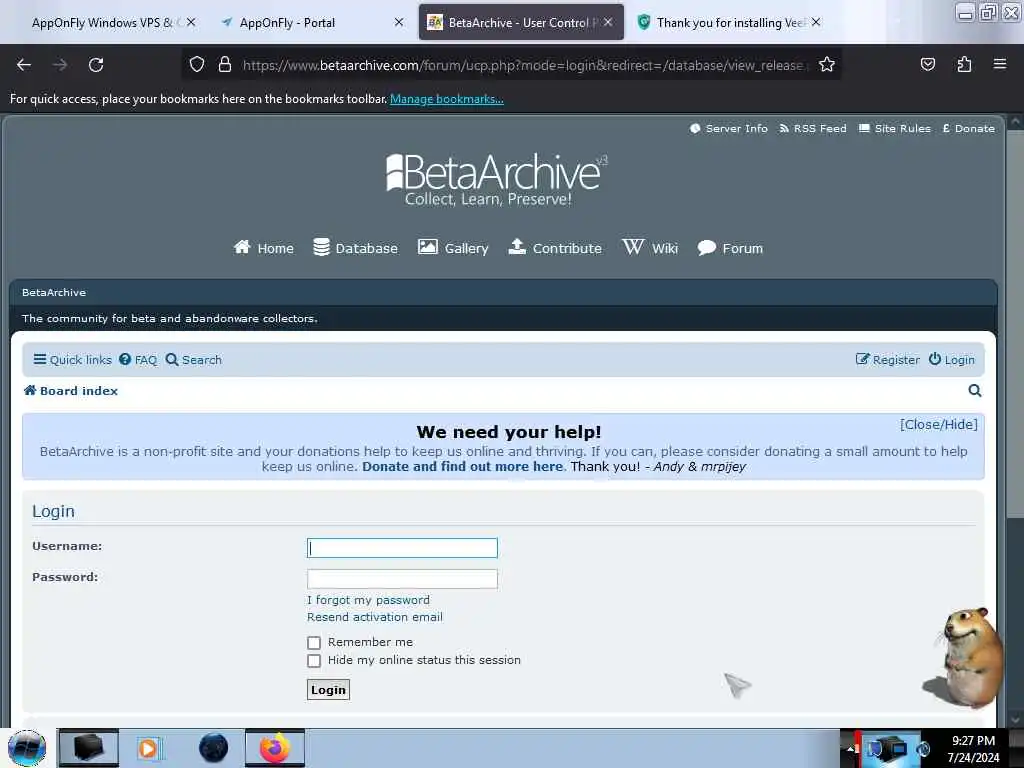Screen dimensions: 1024x768
Task: Switch to Thank you for installing tab
Action: [x=728, y=23]
